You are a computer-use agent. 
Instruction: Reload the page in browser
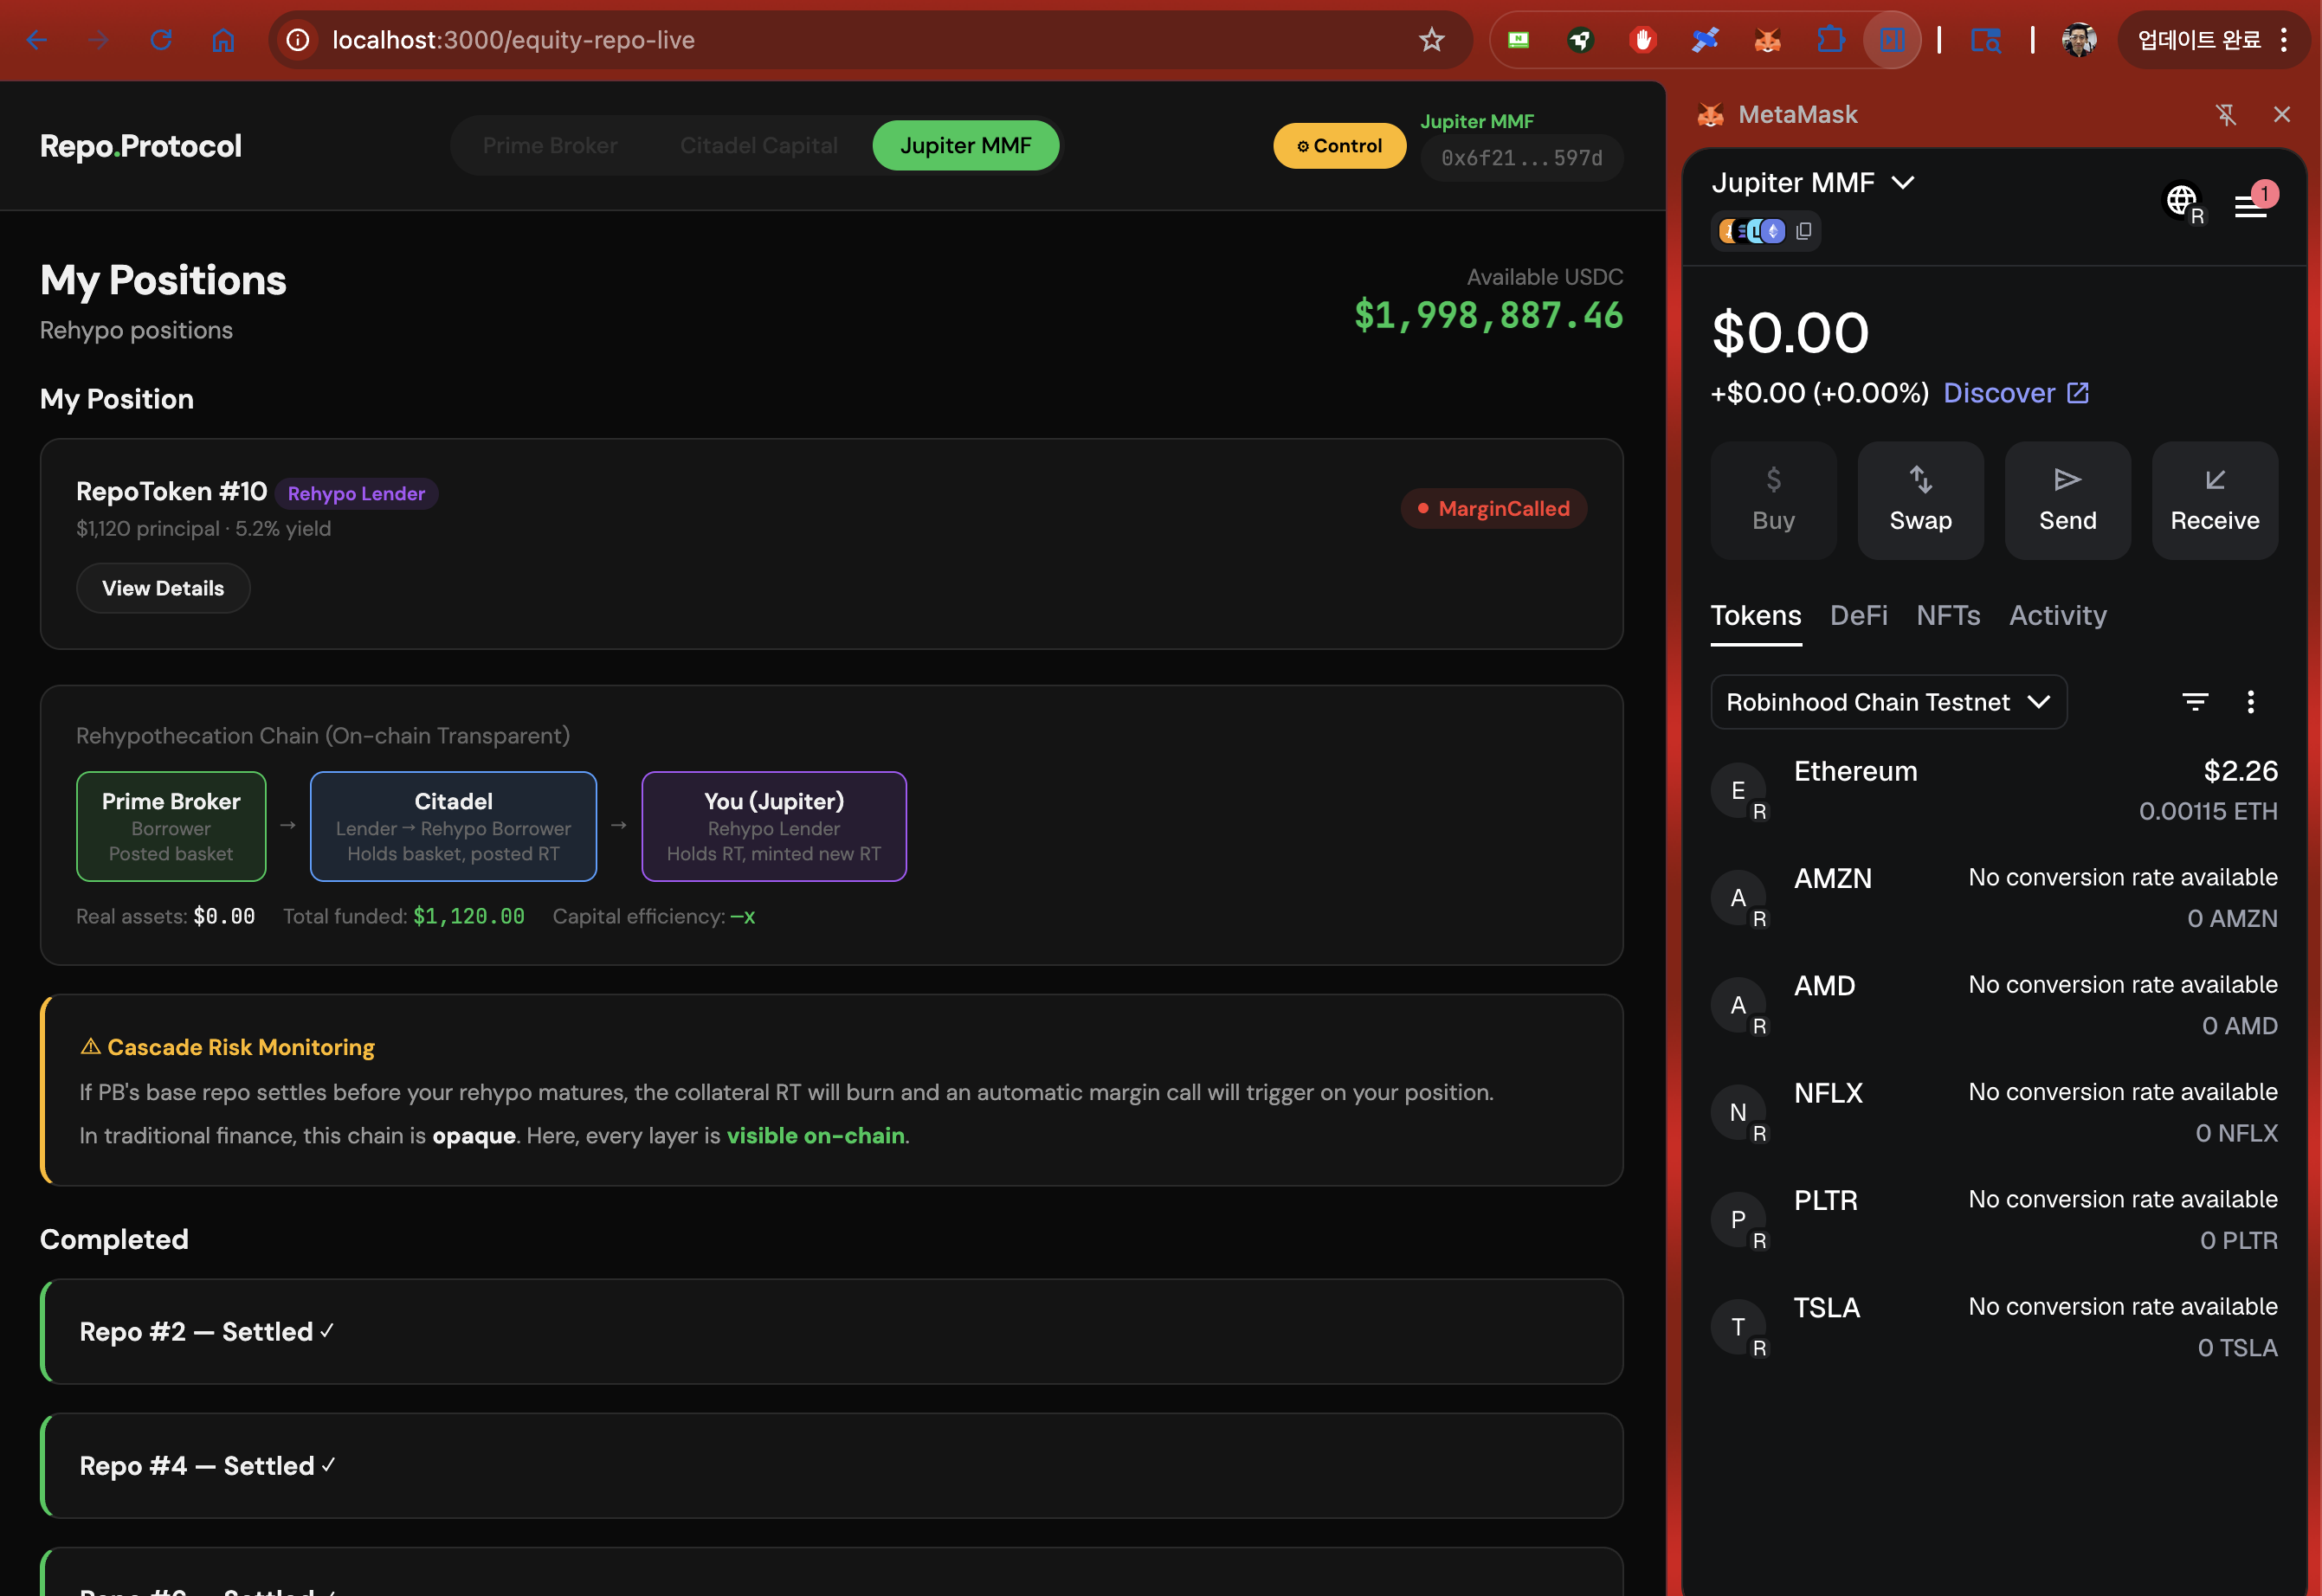coord(161,40)
